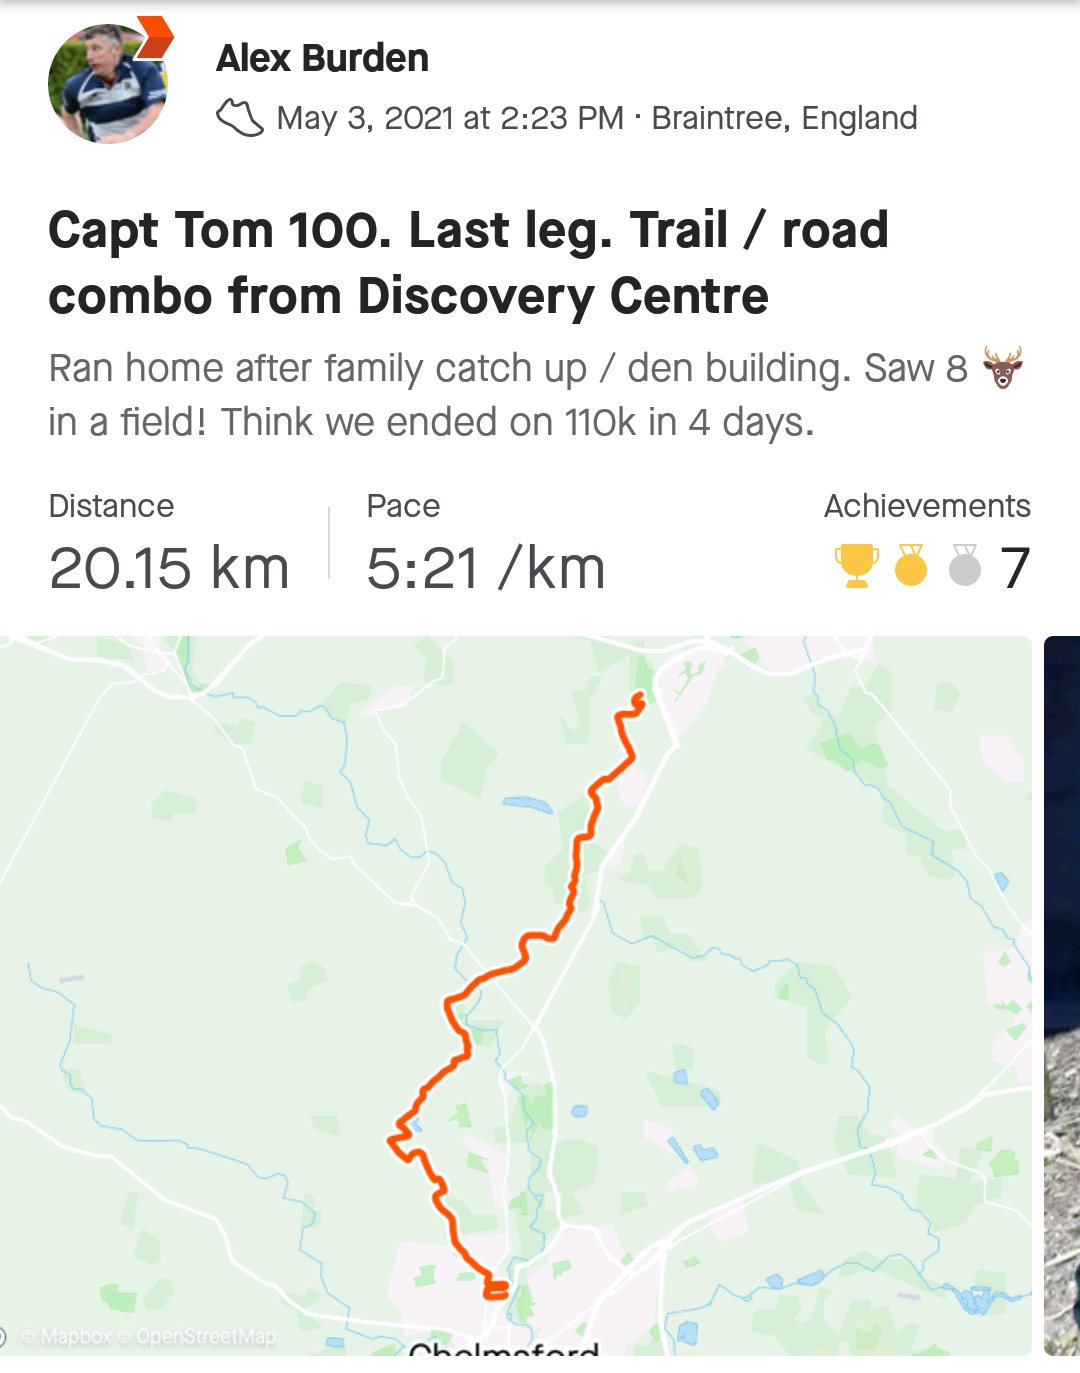This screenshot has width=1080, height=1373.
Task: Select the 5:21 /km pace value
Action: tap(486, 568)
